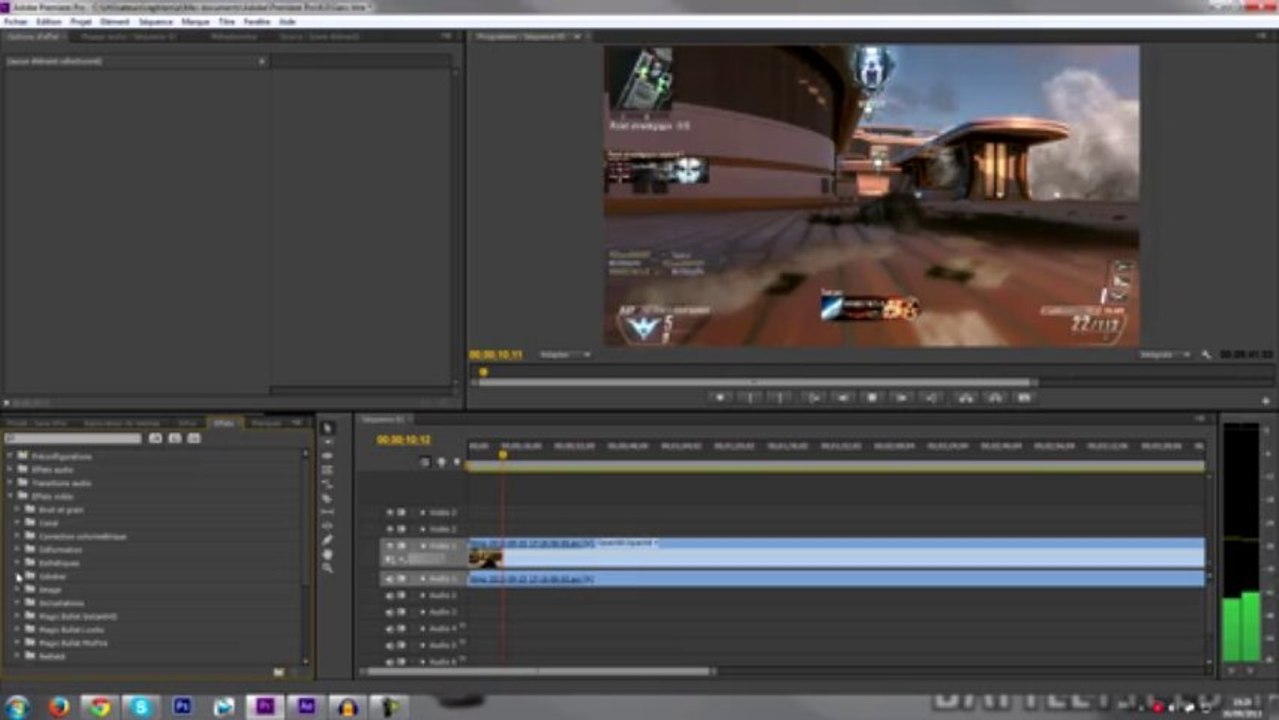
Task: Click the Effects panel search field
Action: pos(73,438)
